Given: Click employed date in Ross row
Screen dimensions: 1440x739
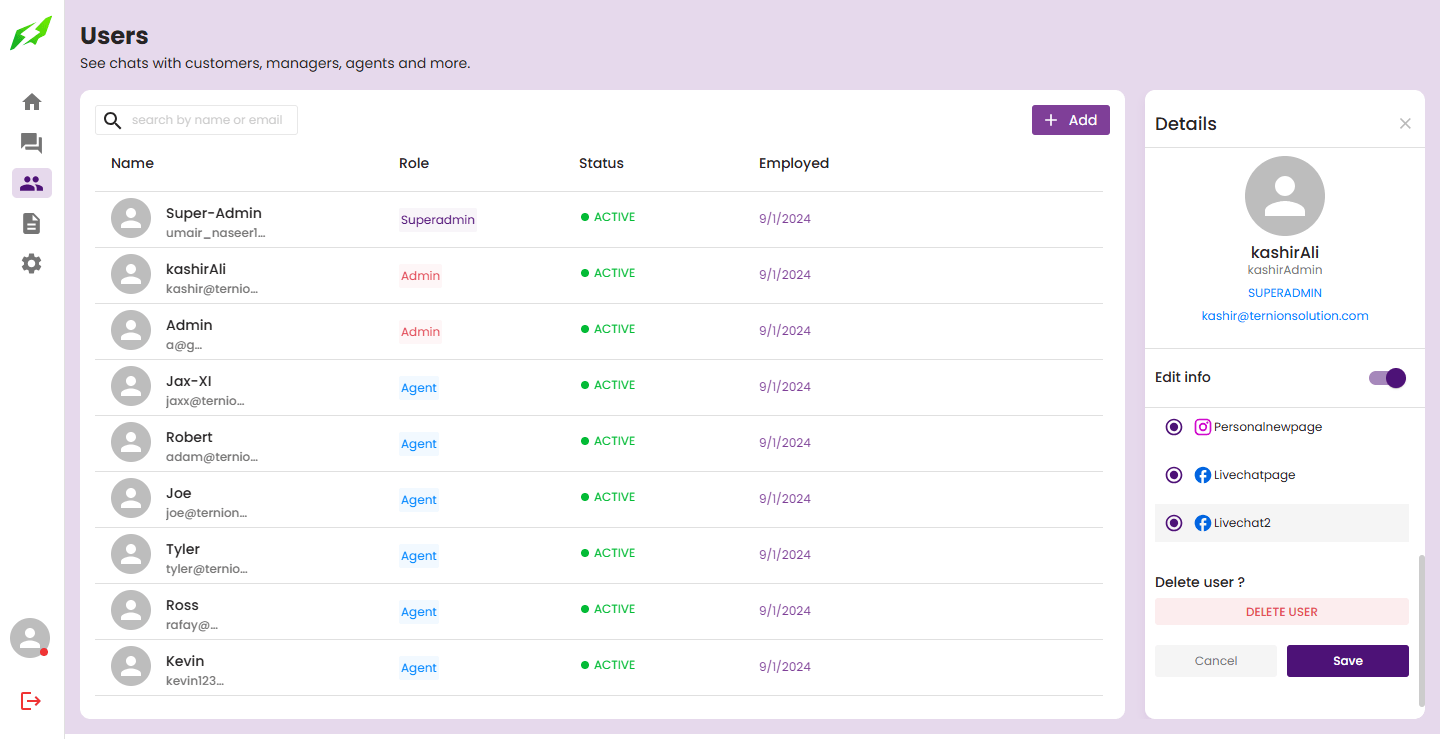Looking at the screenshot, I should pos(785,611).
